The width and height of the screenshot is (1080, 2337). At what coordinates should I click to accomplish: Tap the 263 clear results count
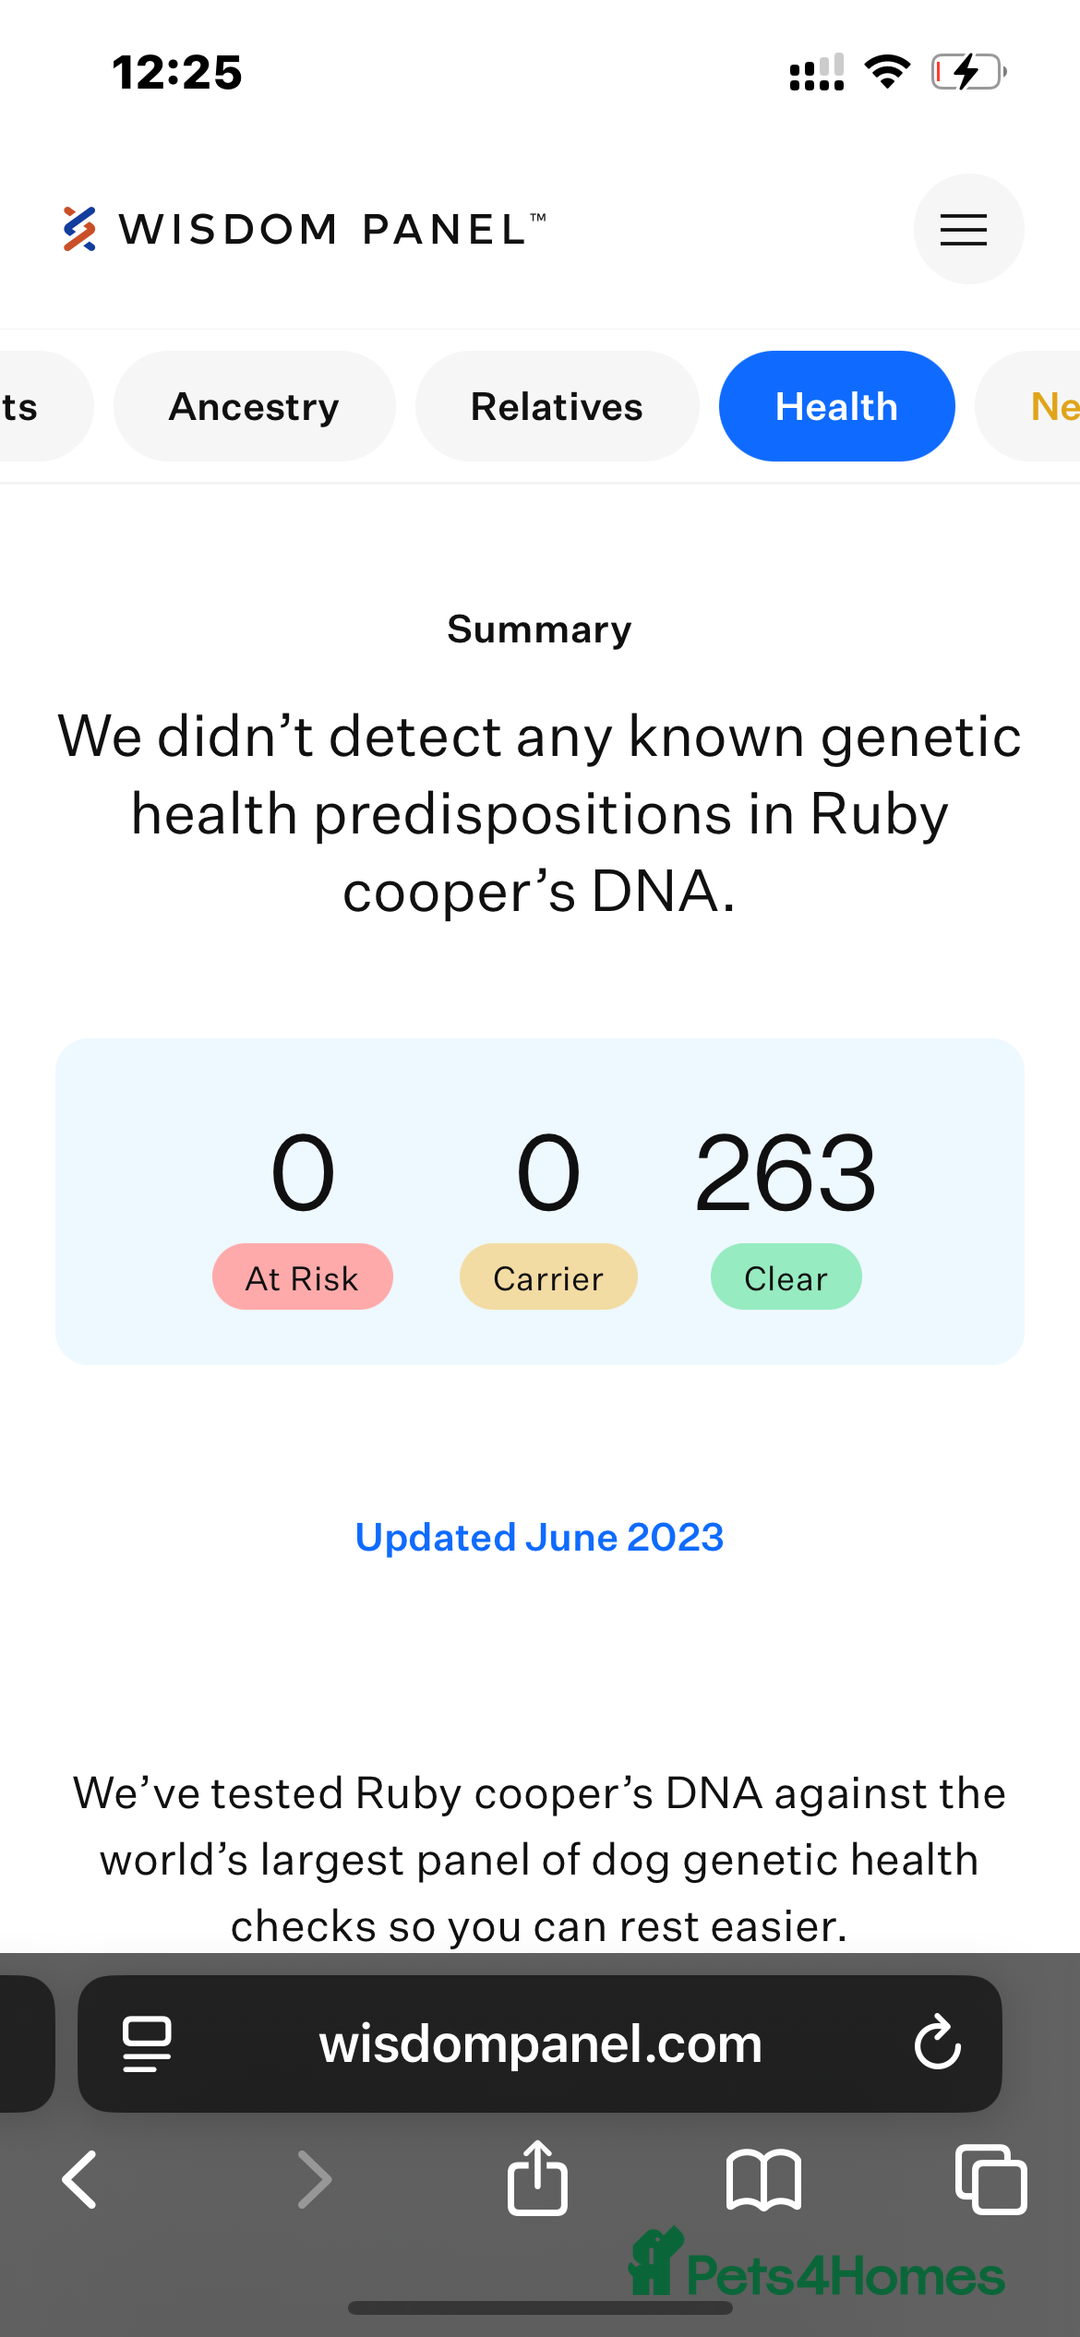coord(786,1172)
